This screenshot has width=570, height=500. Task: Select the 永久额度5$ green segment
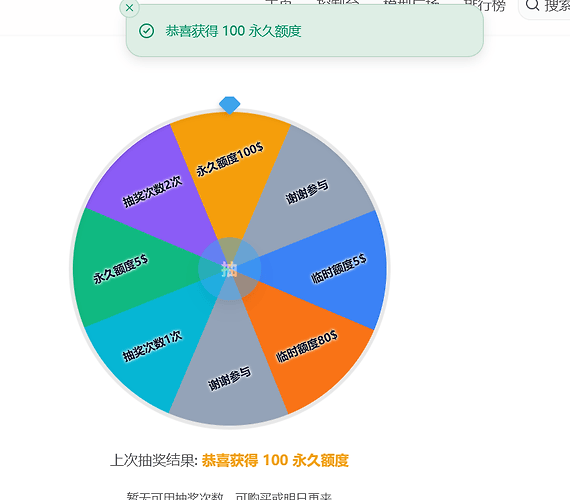coord(121,269)
